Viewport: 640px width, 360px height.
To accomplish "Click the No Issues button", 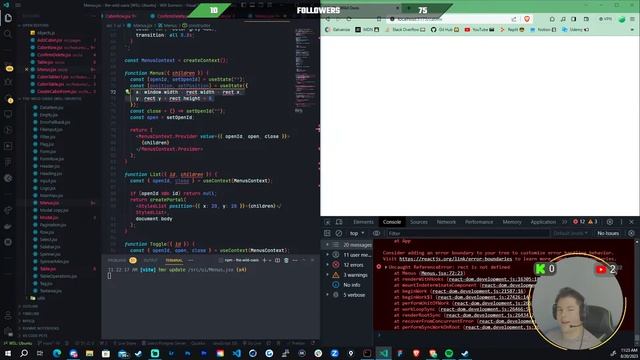I will 608,233.
